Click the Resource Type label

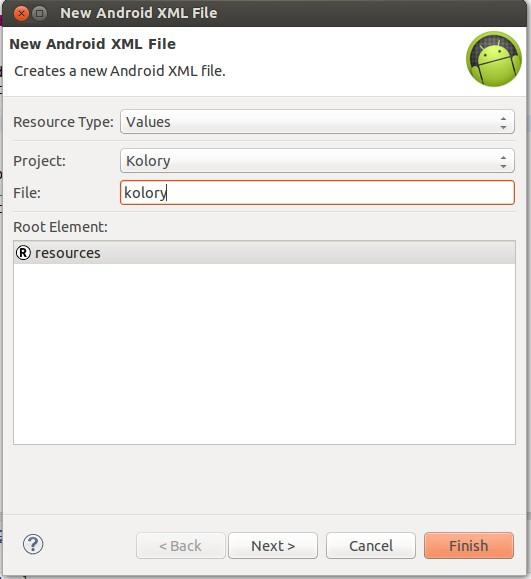click(x=64, y=122)
